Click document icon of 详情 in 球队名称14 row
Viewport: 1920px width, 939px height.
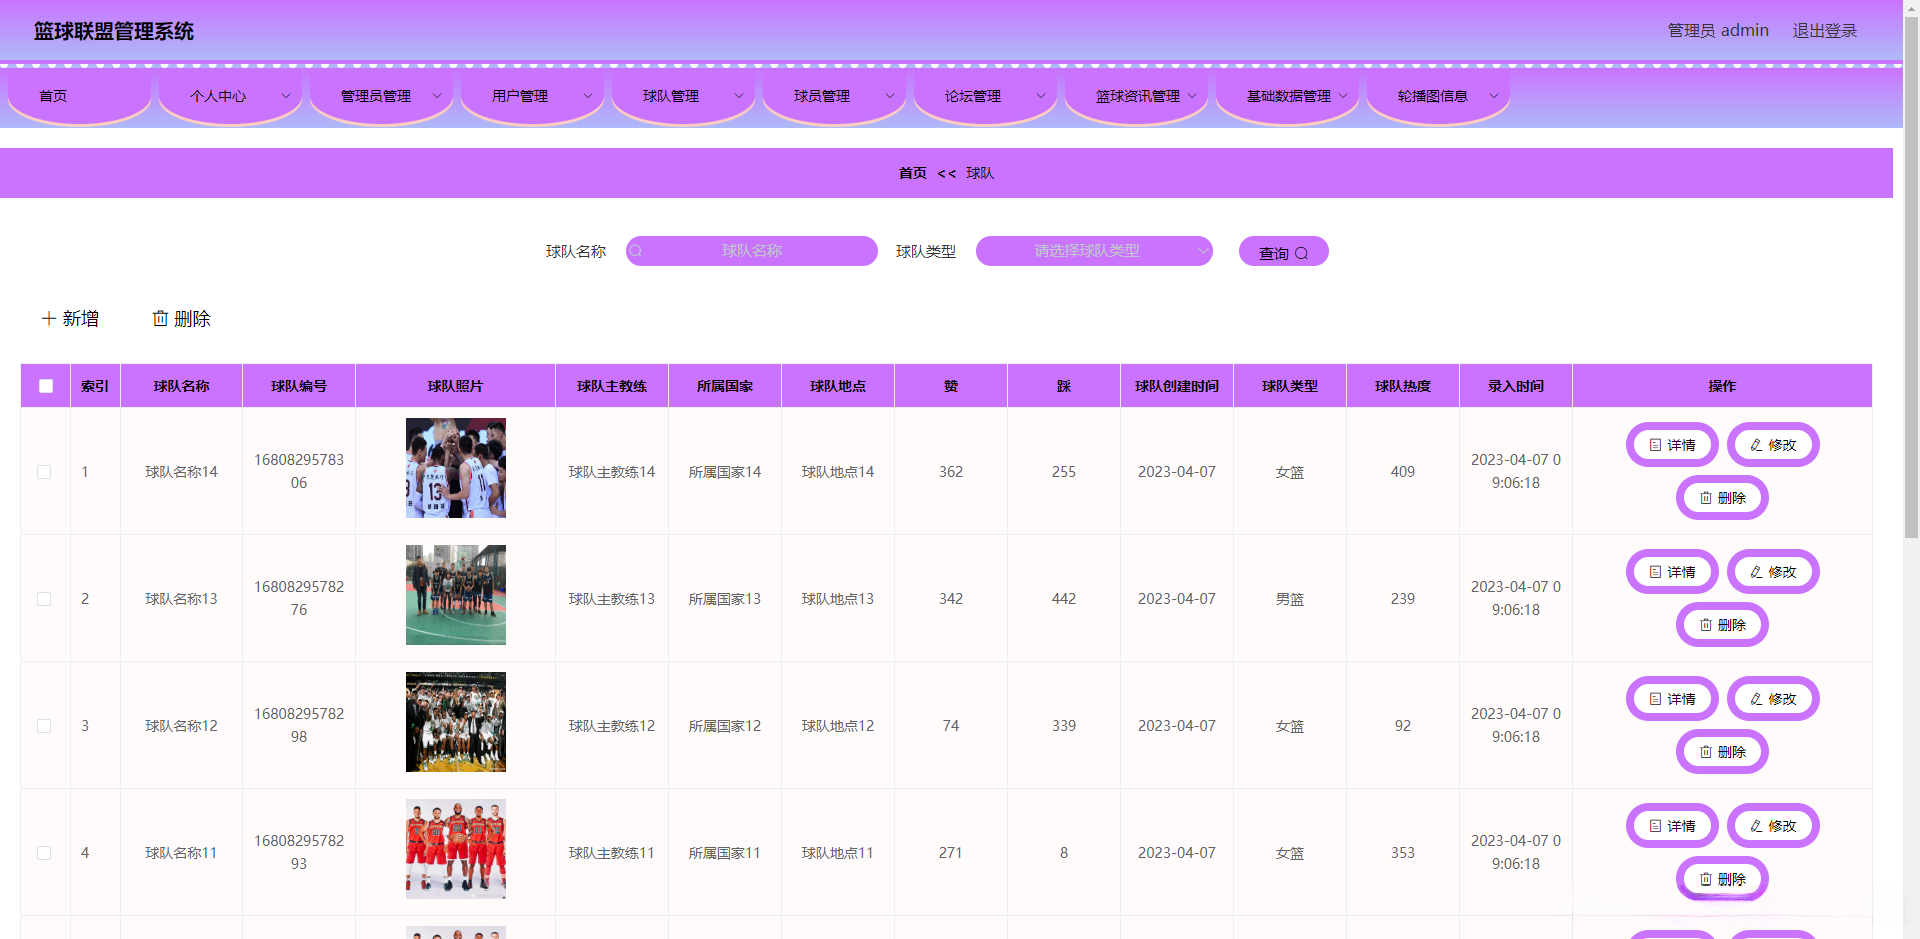click(x=1655, y=445)
